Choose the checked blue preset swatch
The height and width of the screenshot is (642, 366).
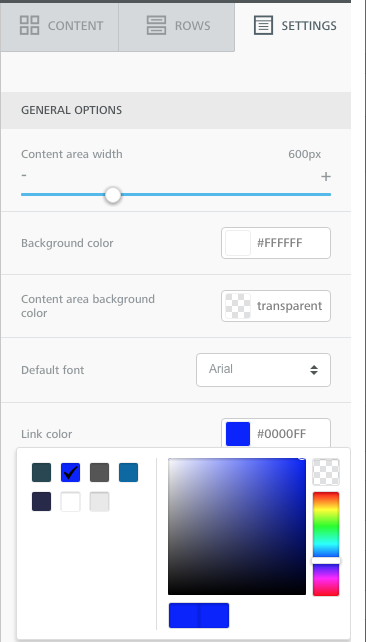pyautogui.click(x=70, y=472)
